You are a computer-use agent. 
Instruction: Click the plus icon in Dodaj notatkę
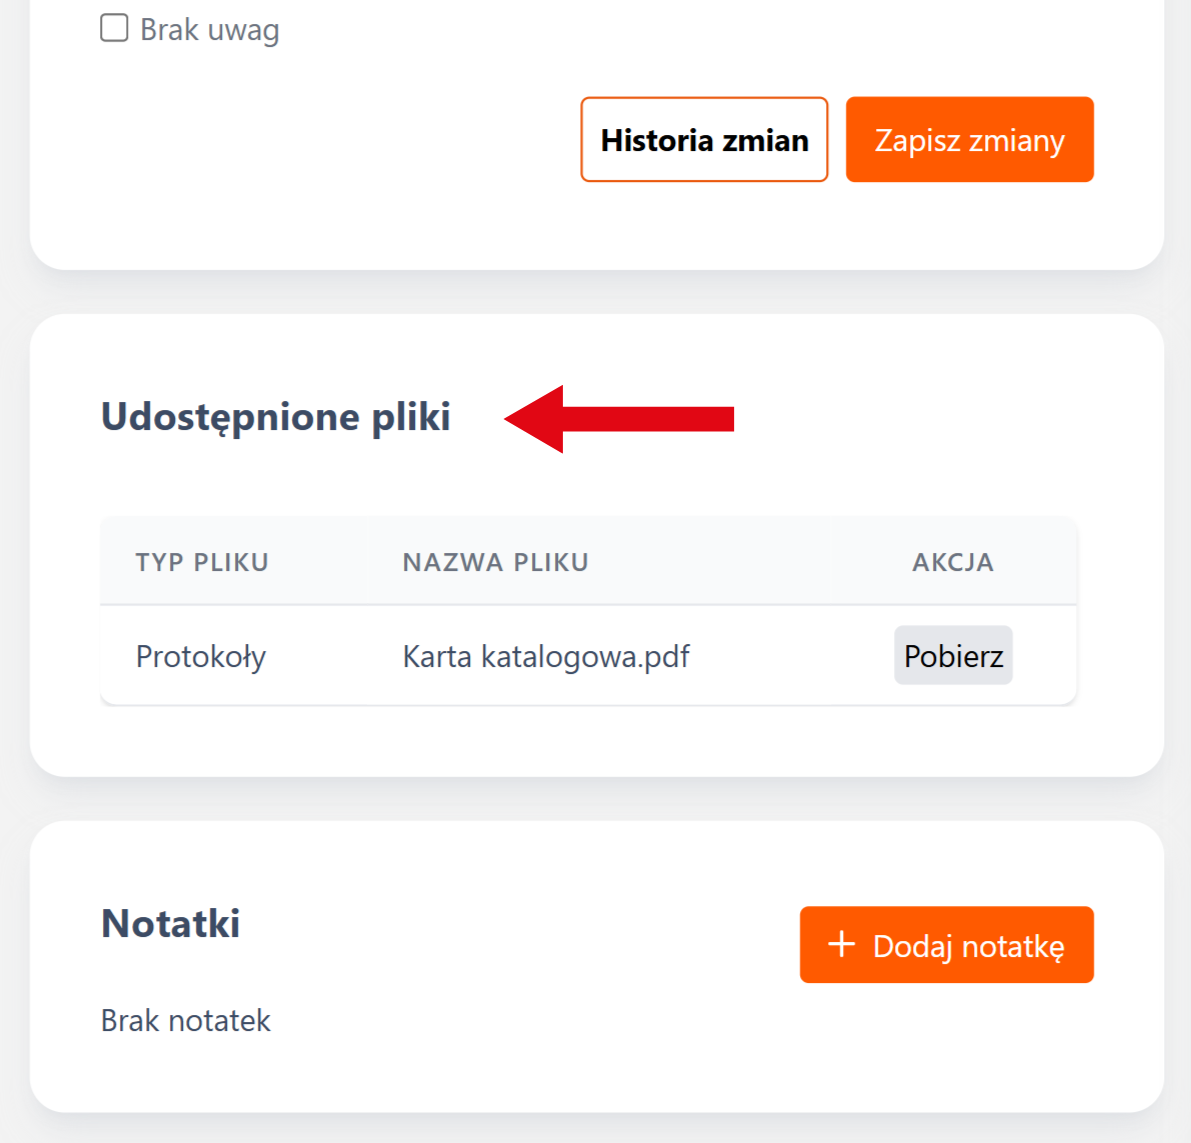(842, 944)
